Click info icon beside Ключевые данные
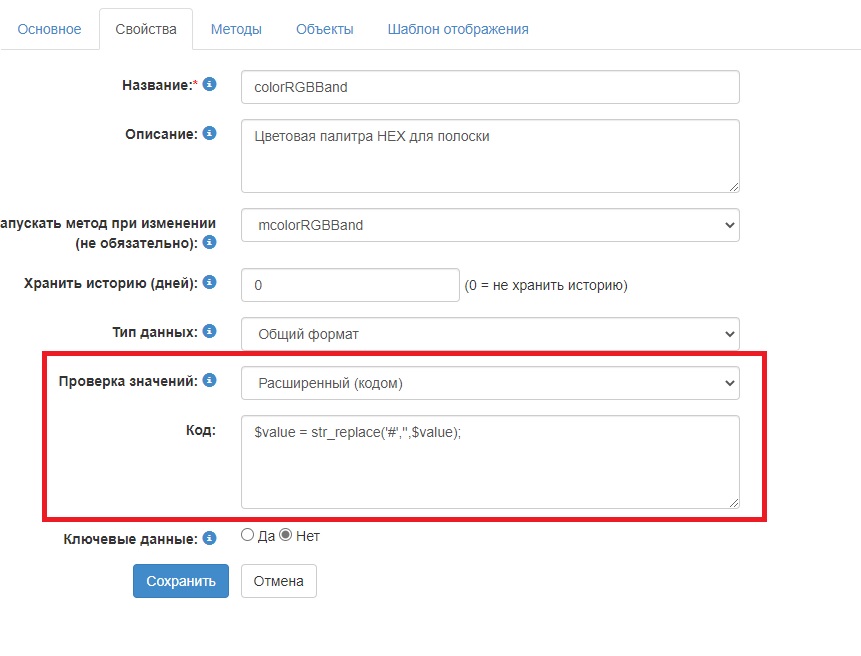Image resolution: width=861 pixels, height=656 pixels. pos(210,538)
